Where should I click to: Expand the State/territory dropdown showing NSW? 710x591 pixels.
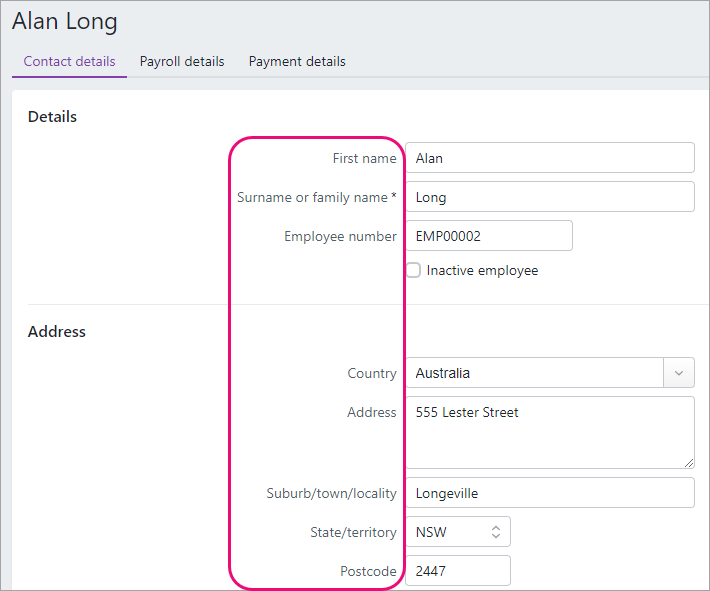457,532
